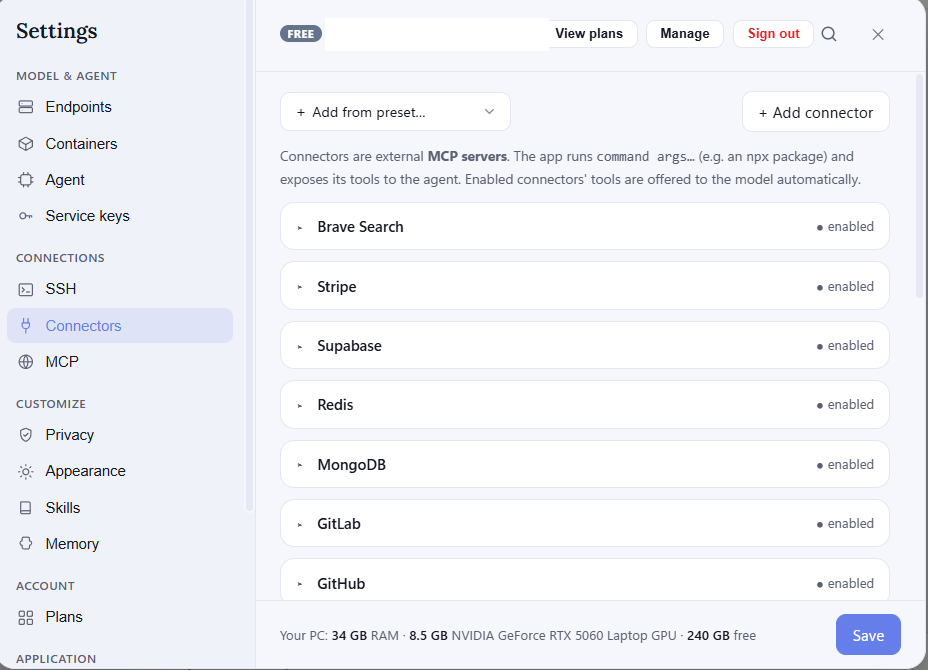Click the Brave Search connector name
This screenshot has height=670, width=928.
[360, 227]
